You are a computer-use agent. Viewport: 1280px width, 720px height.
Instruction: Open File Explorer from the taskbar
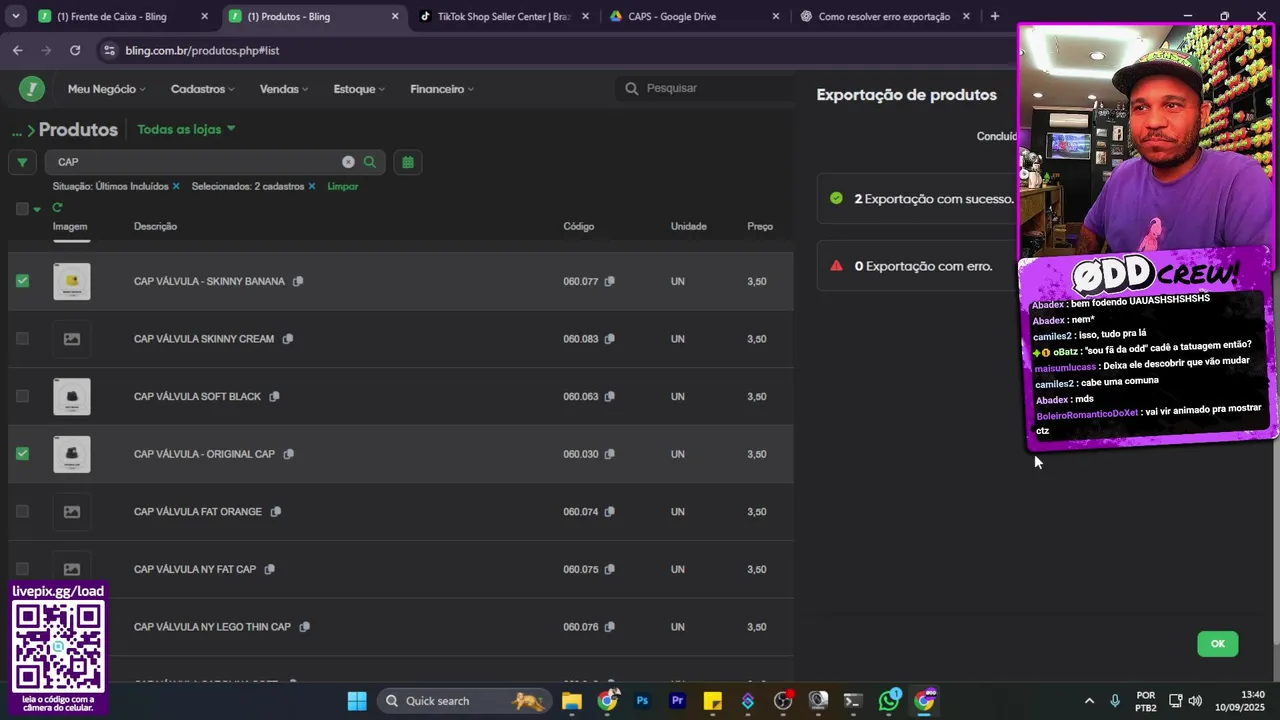click(572, 701)
